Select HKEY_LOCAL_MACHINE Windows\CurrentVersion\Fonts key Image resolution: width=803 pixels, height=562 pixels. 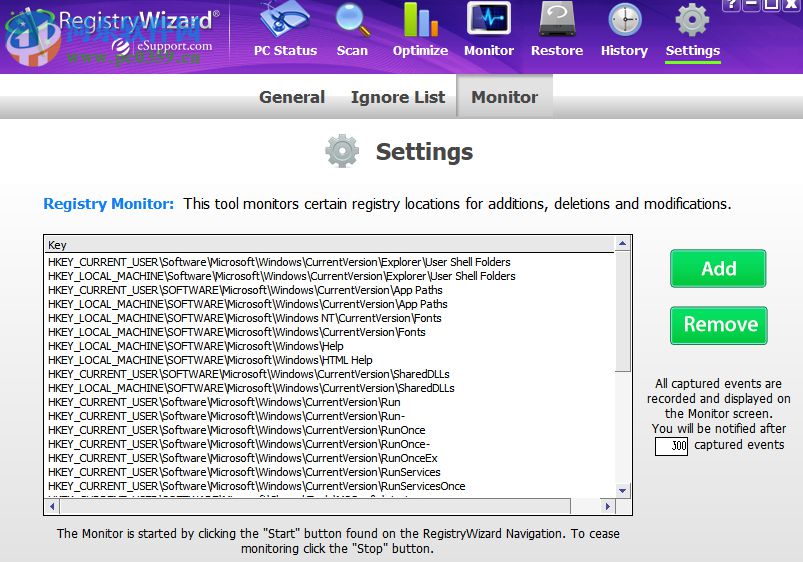[x=237, y=332]
